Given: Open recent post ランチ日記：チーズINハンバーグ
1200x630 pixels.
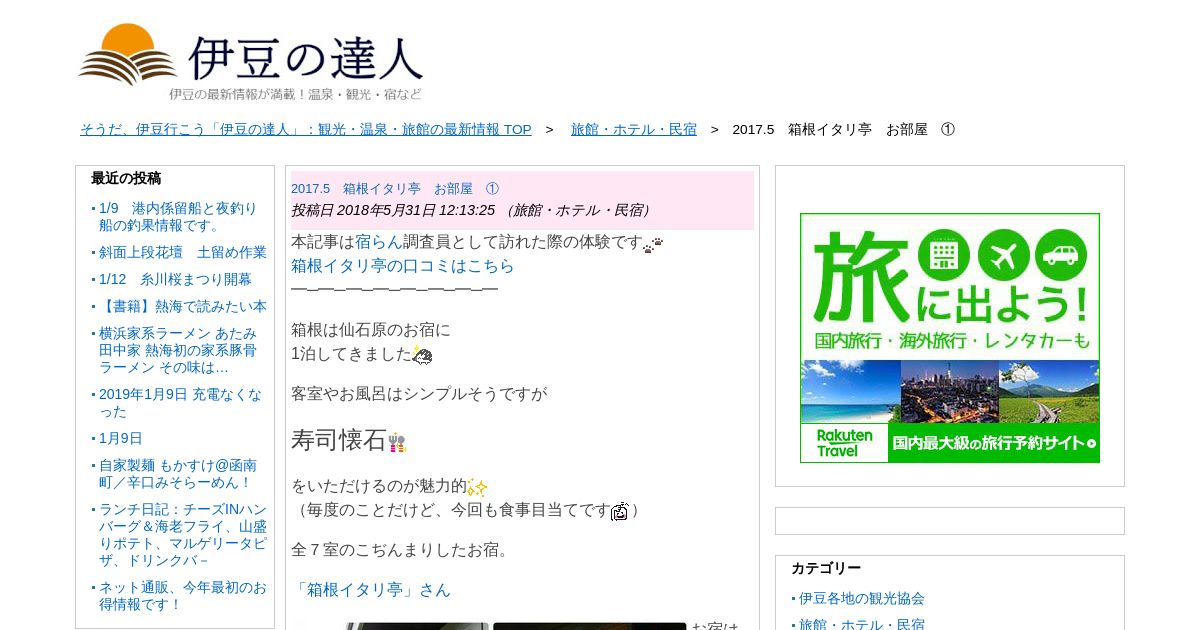Looking at the screenshot, I should click(x=183, y=535).
